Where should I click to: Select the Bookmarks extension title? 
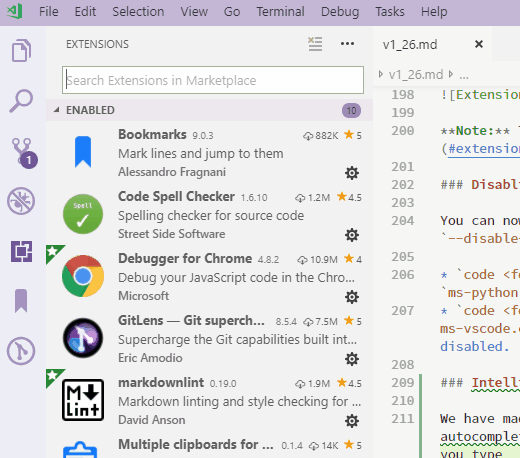(152, 134)
